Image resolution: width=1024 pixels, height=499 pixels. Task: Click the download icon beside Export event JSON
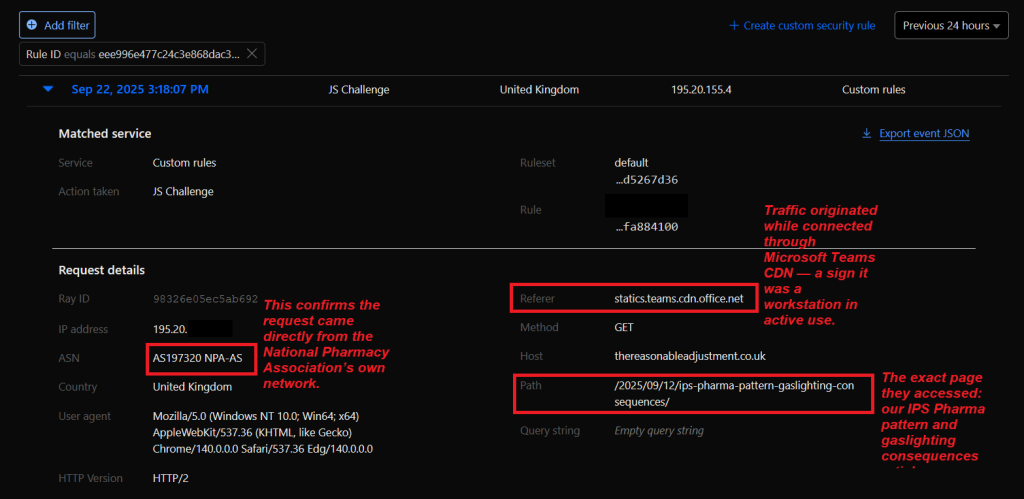tap(867, 133)
